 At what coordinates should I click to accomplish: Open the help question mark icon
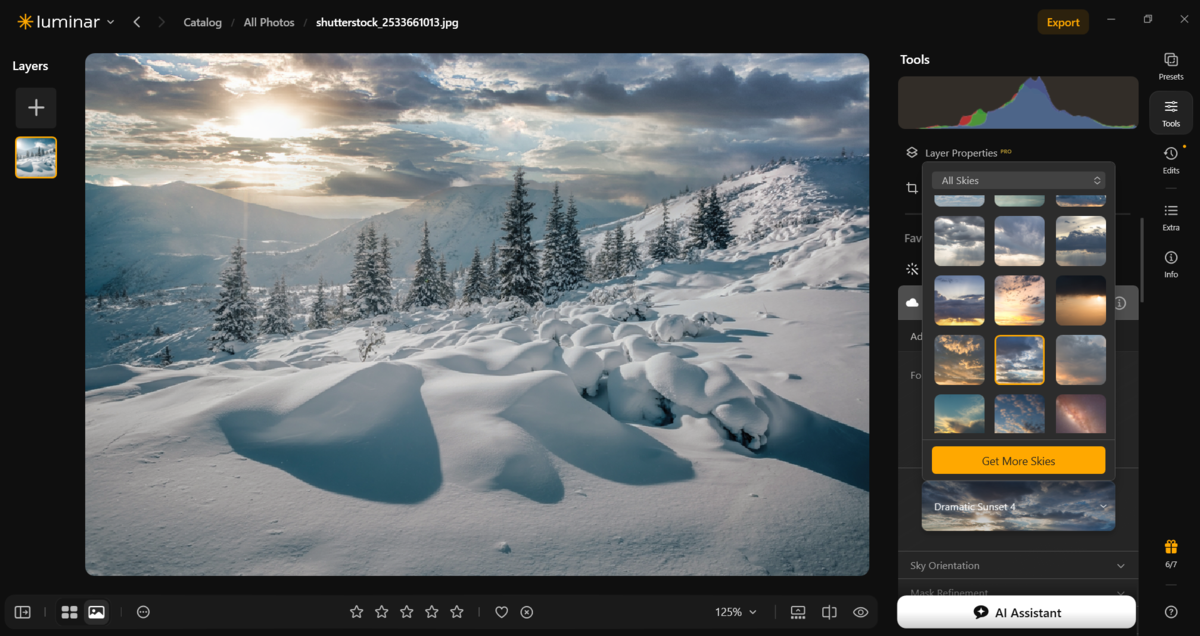1171,612
